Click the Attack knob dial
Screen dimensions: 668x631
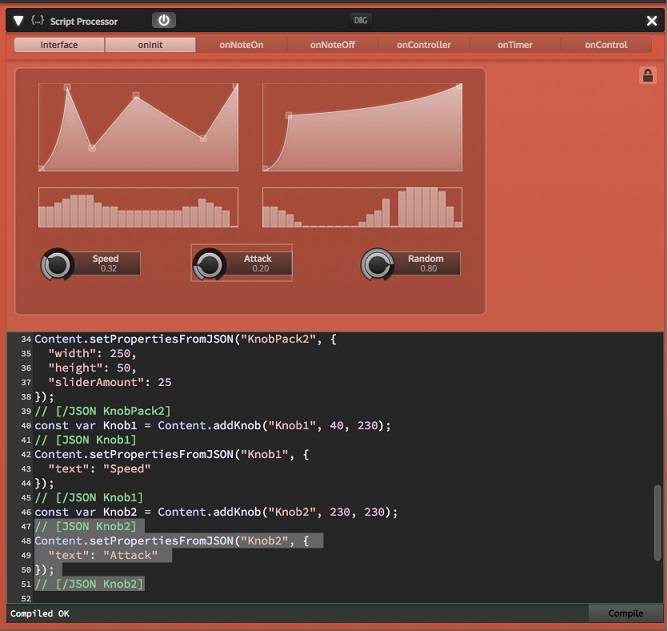(x=209, y=265)
